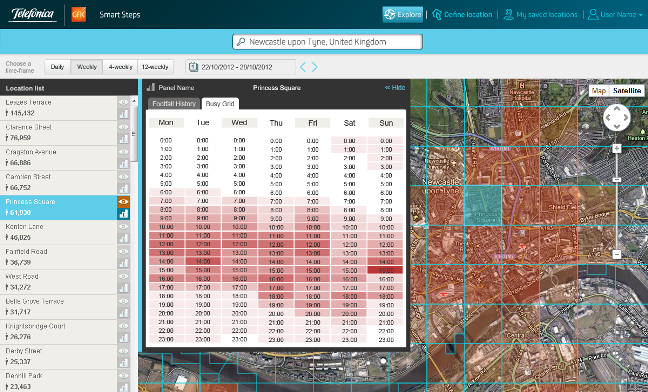Toggle eye visibility for Leazes Terrace
Screen dimensions: 648x392
click(124, 102)
